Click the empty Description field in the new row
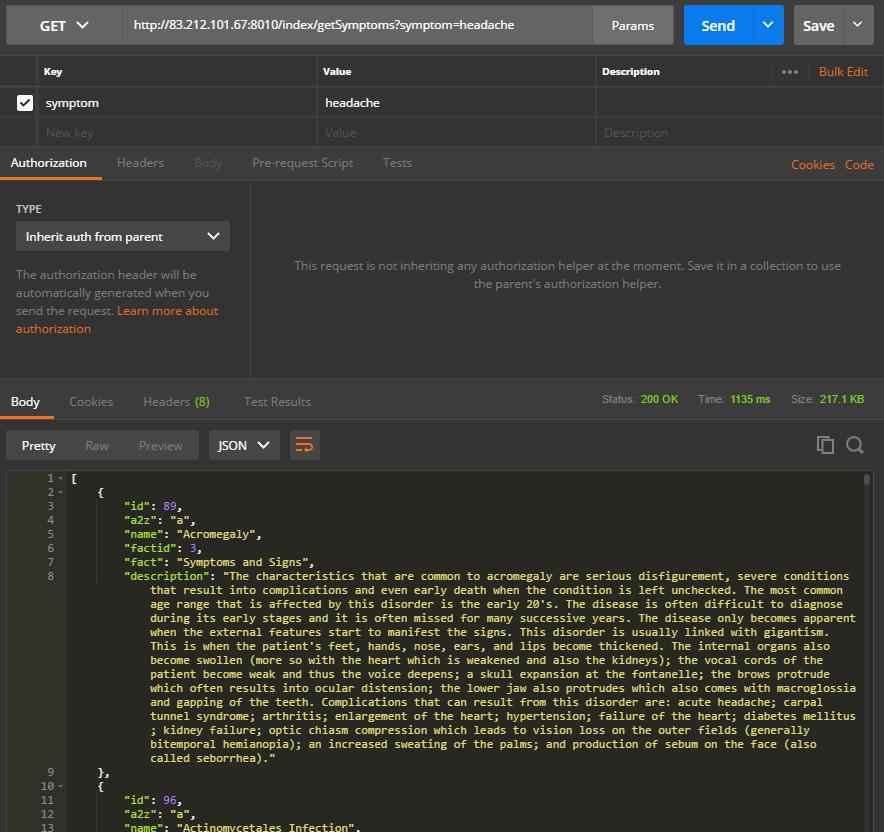The image size is (884, 832). [739, 133]
